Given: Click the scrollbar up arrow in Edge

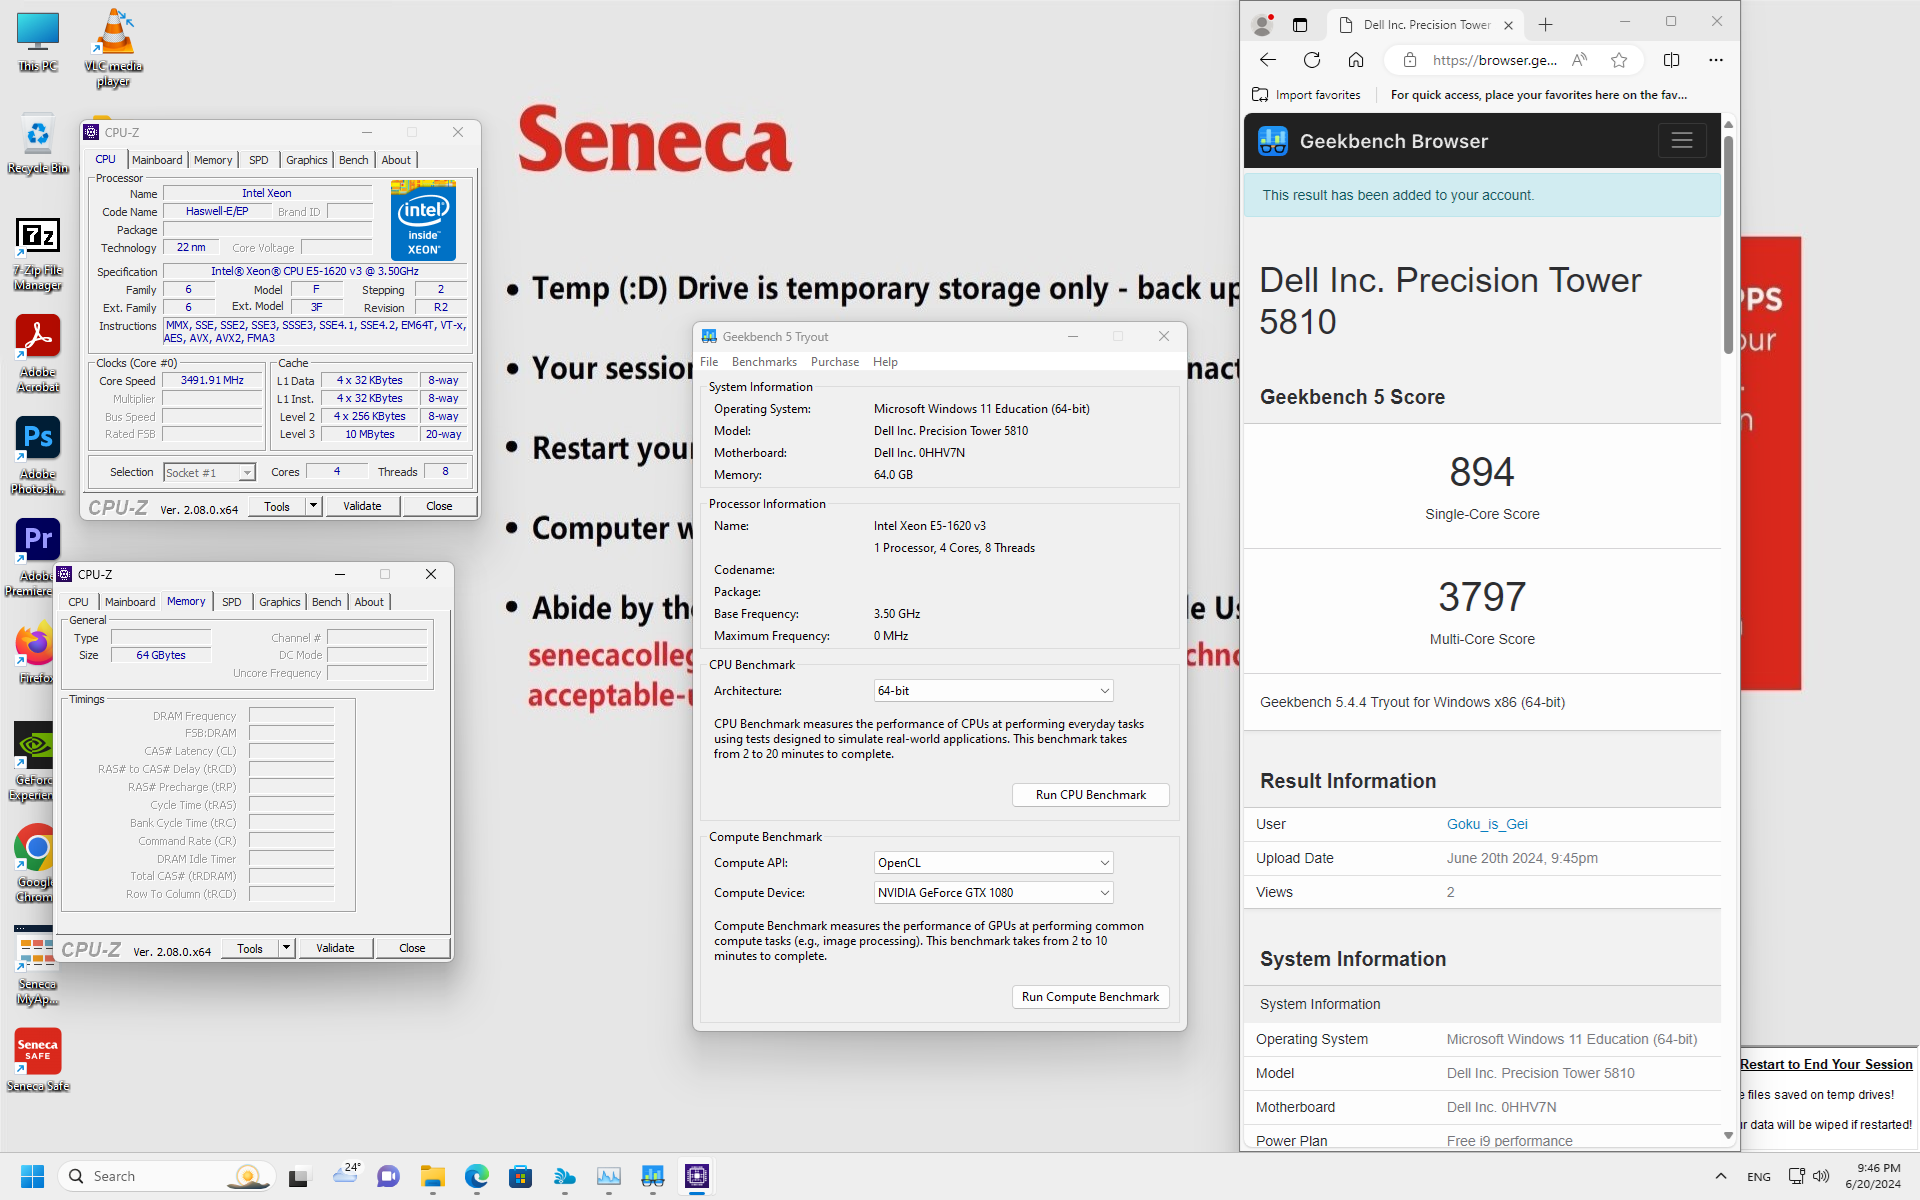Looking at the screenshot, I should pyautogui.click(x=1728, y=124).
